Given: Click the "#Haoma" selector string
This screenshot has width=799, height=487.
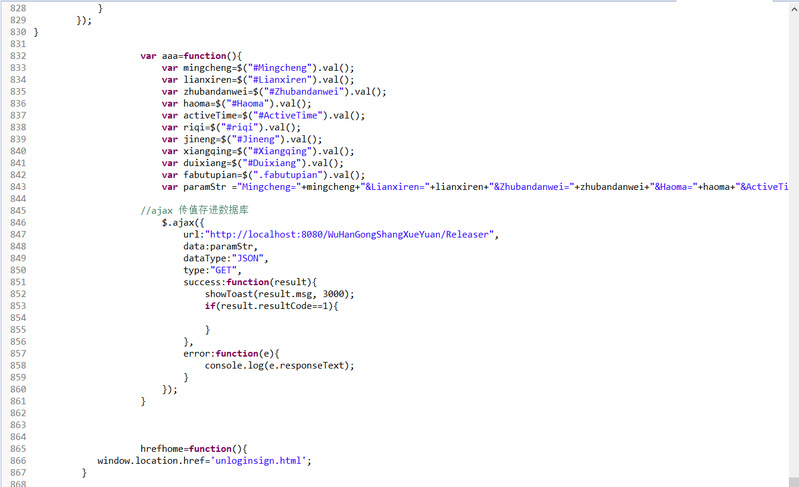Looking at the screenshot, I should 247,103.
